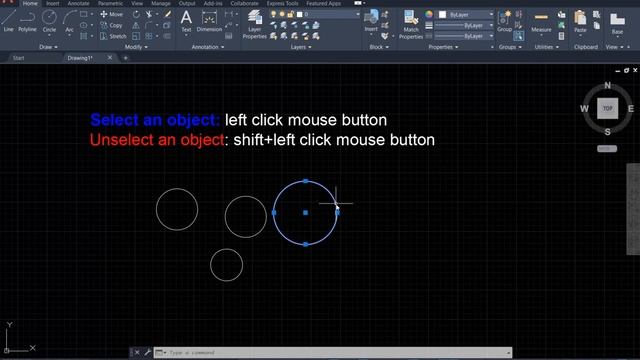Add a new drawing tab

pos(125,58)
